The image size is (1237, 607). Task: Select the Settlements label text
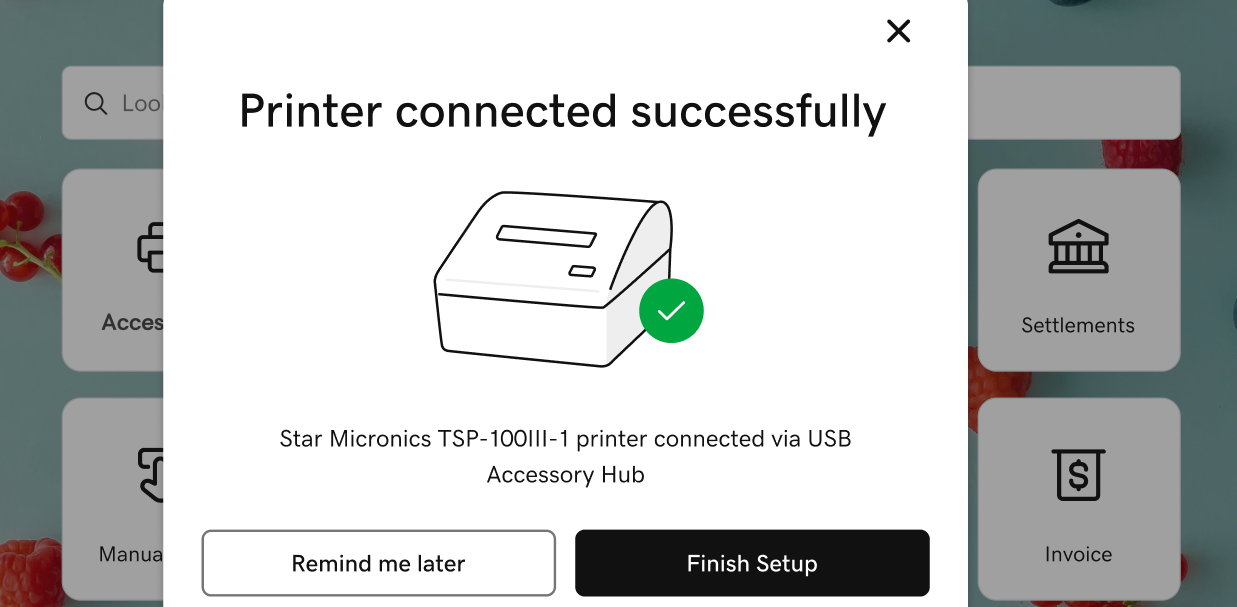point(1077,325)
